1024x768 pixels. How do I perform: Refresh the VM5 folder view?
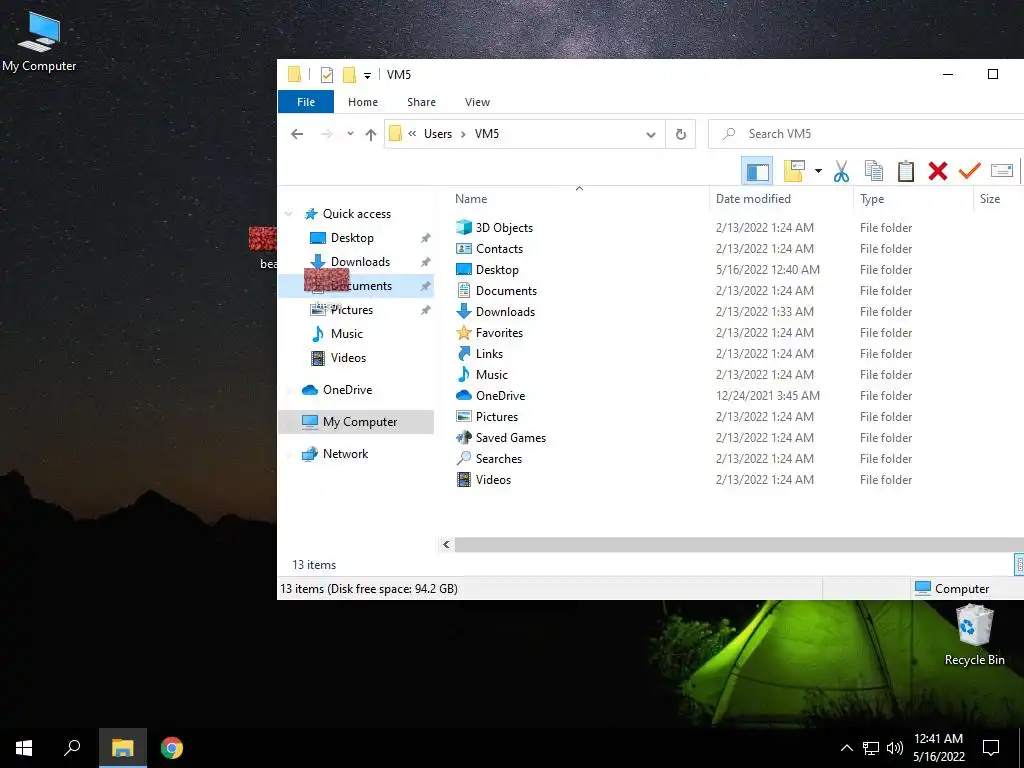tap(680, 135)
